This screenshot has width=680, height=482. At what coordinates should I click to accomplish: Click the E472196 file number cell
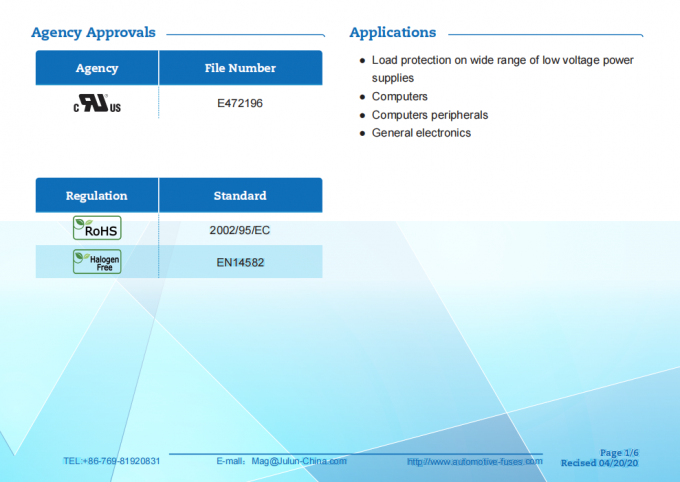[x=240, y=103]
